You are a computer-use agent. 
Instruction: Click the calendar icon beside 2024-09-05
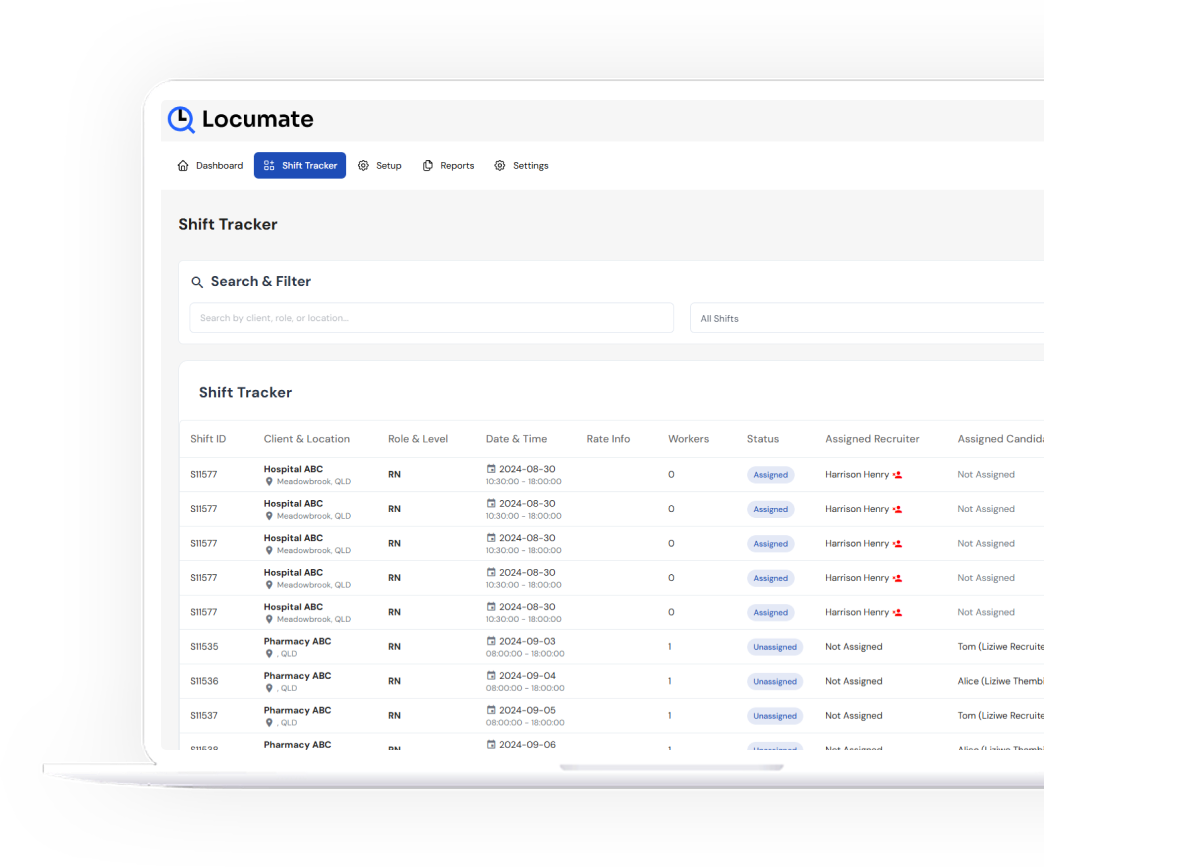pos(491,710)
